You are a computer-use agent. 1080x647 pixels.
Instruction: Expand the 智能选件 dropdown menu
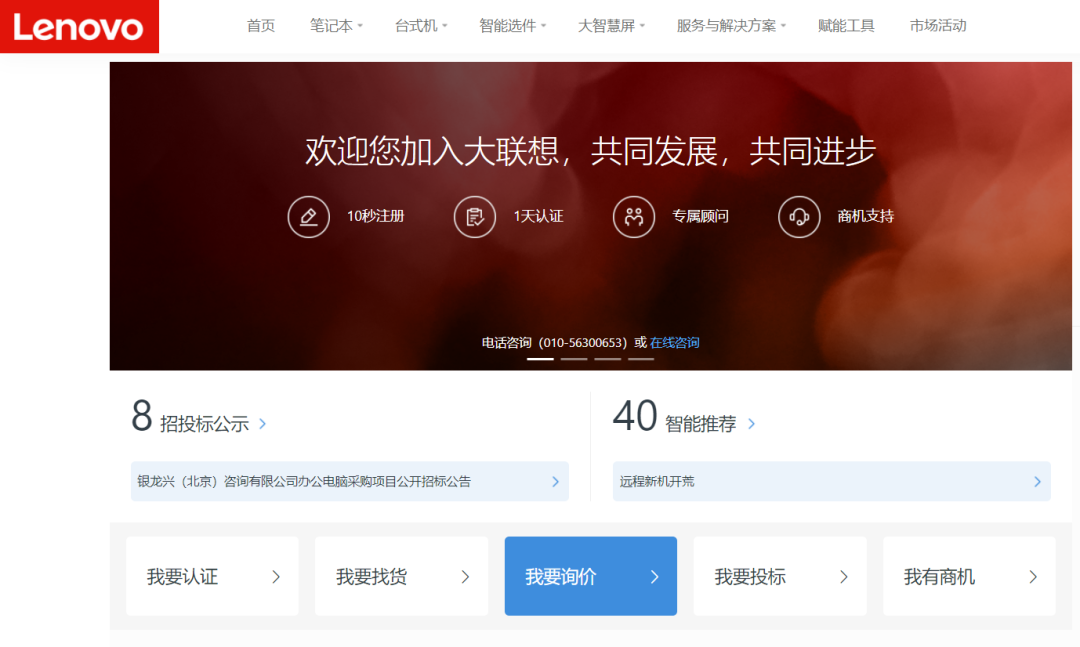512,25
